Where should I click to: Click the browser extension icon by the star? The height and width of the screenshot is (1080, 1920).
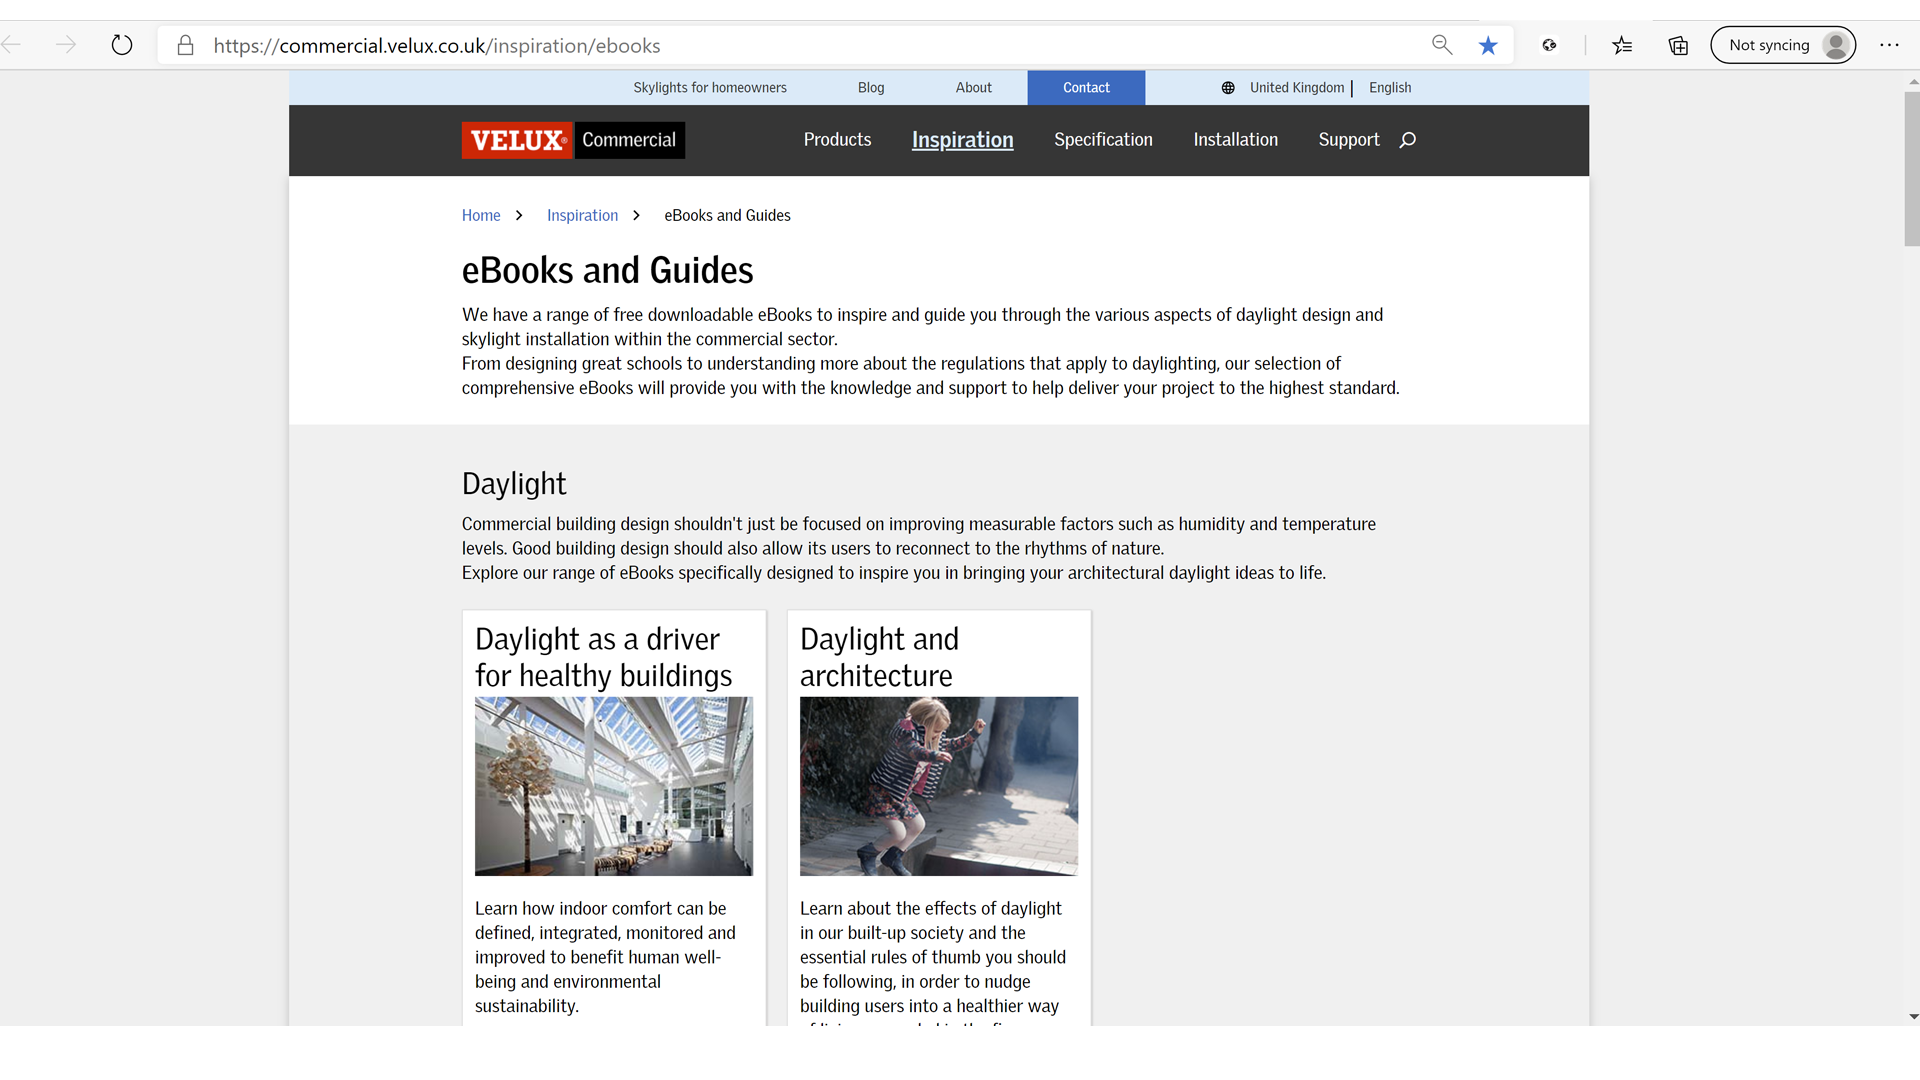pos(1549,45)
